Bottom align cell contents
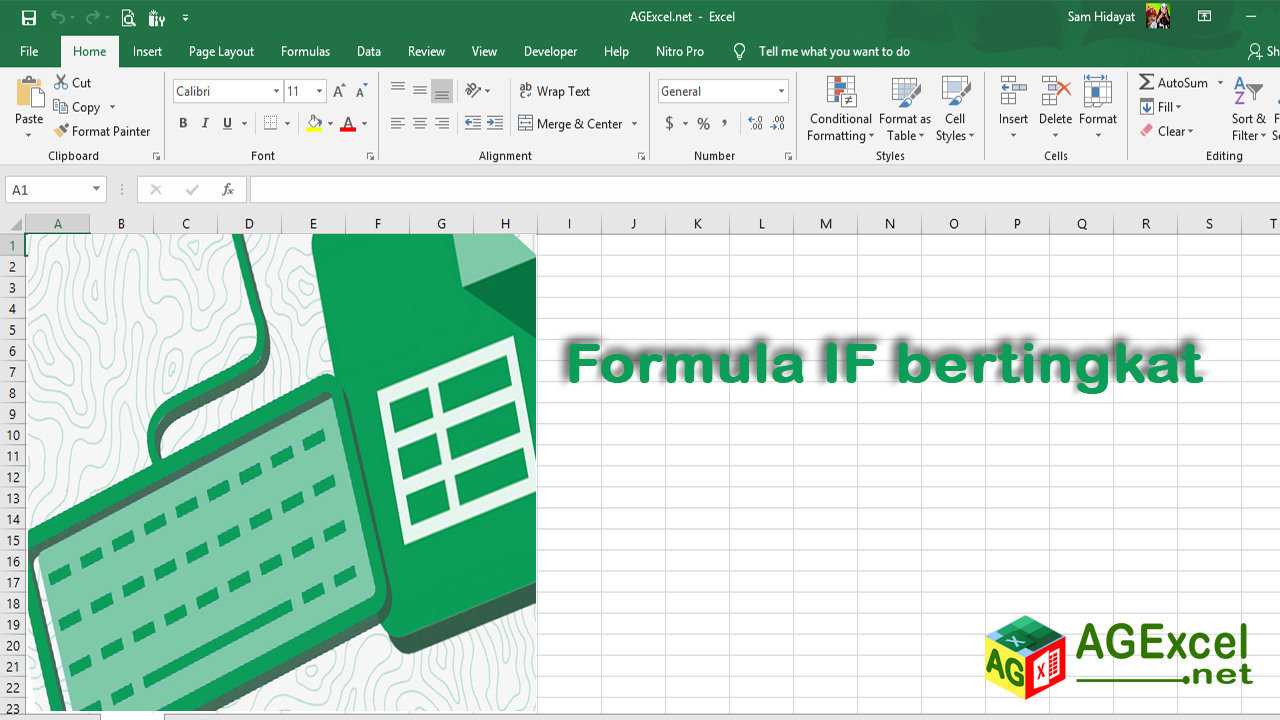This screenshot has height=720, width=1280. pos(442,90)
